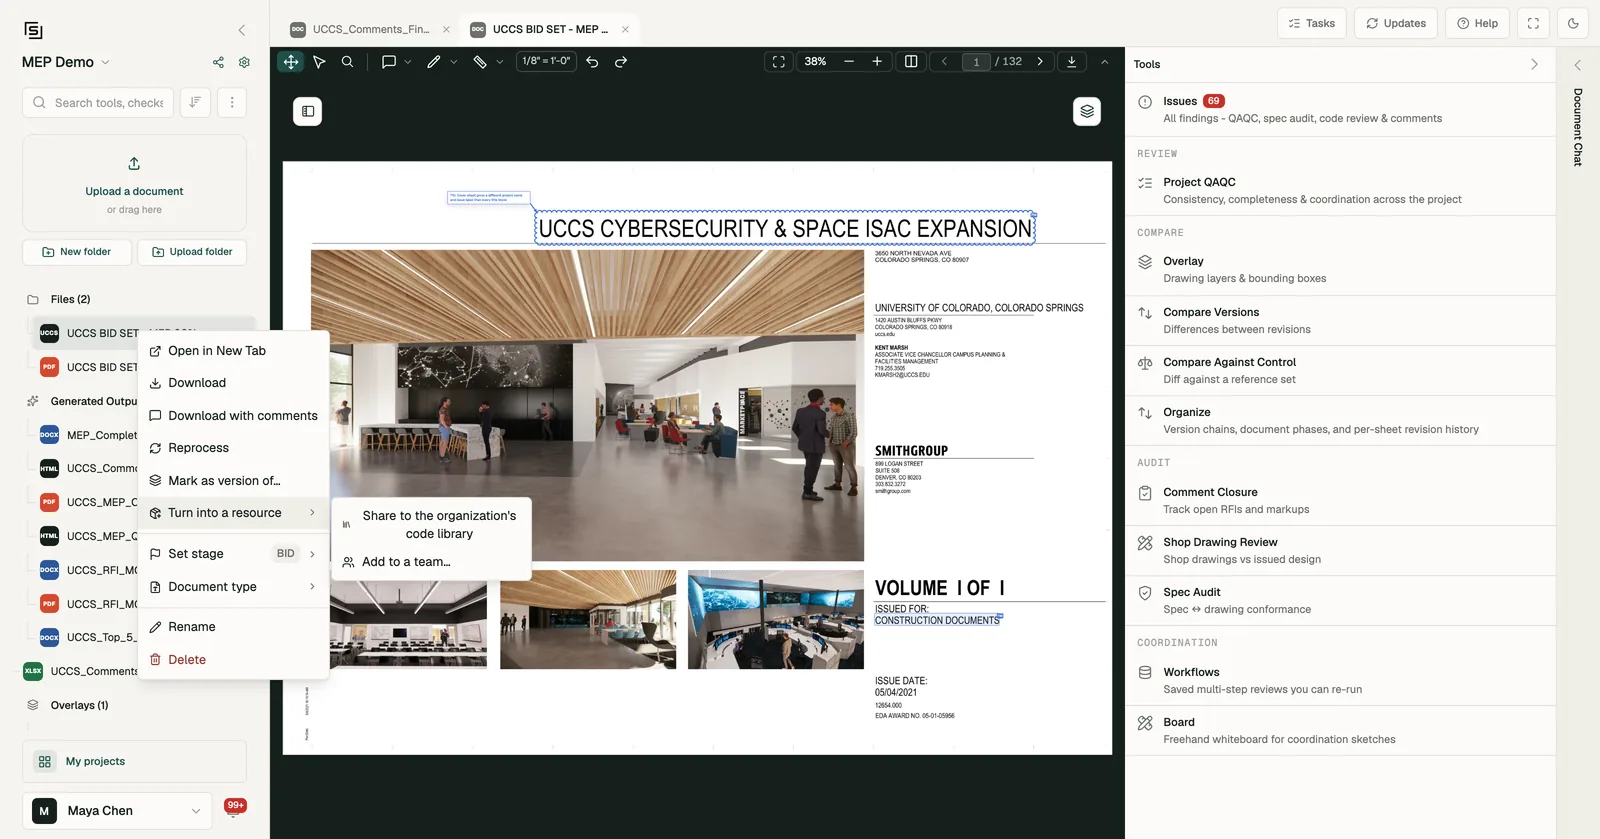Open the drawing scale dropdown
Image resolution: width=1600 pixels, height=839 pixels.
tap(546, 61)
